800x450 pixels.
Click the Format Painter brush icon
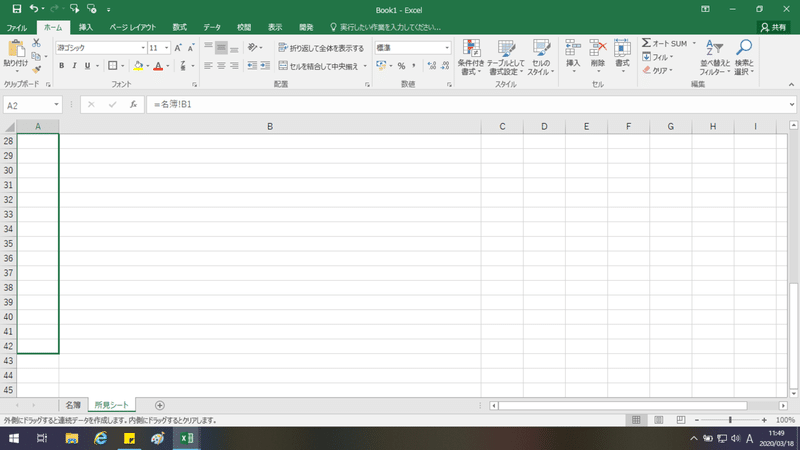(36, 69)
